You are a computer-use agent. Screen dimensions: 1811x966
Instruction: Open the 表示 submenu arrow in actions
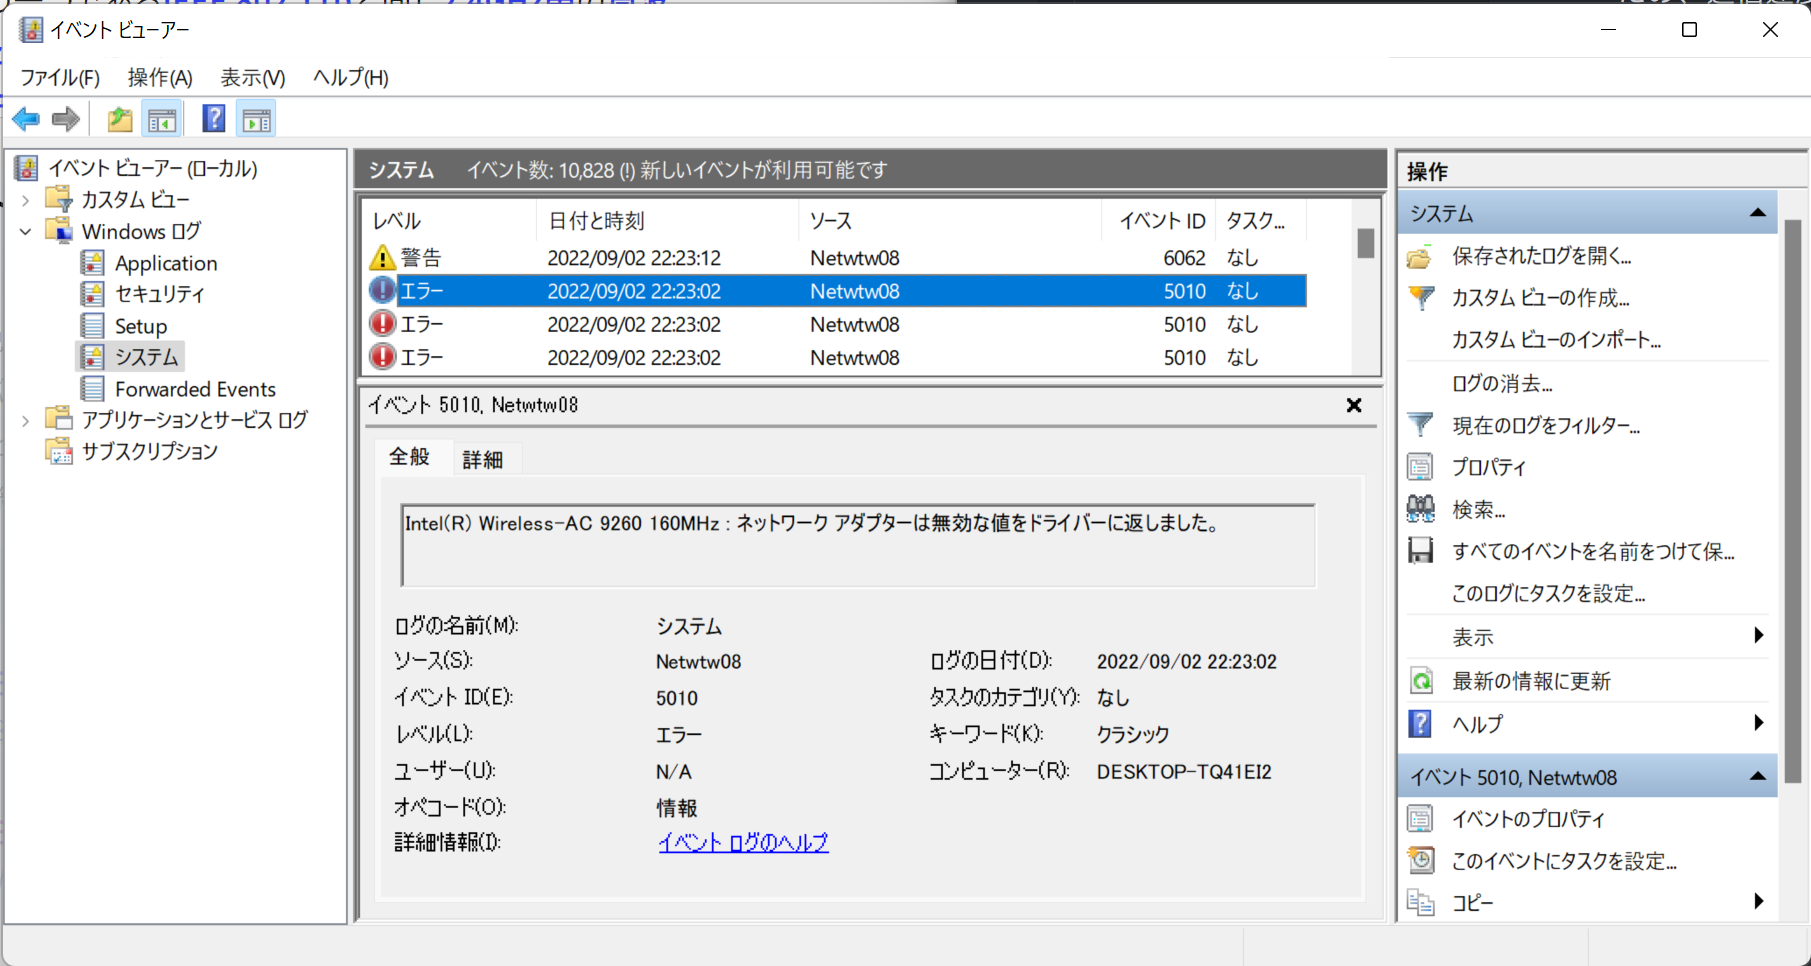click(1759, 636)
